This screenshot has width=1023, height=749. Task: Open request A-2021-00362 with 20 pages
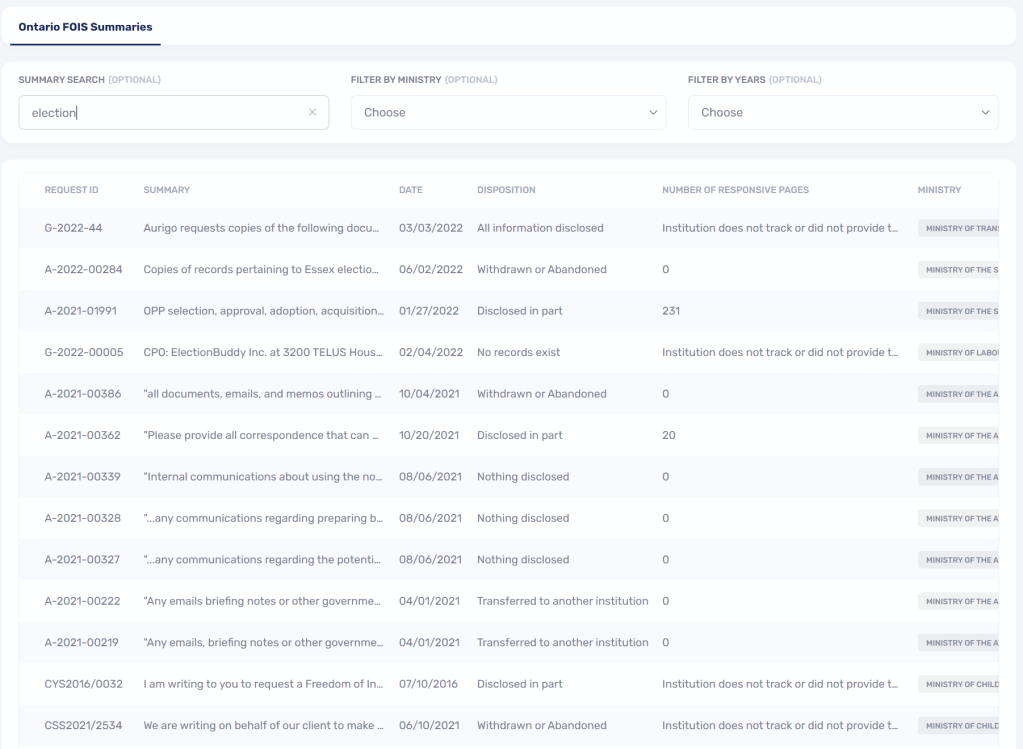tap(82, 436)
